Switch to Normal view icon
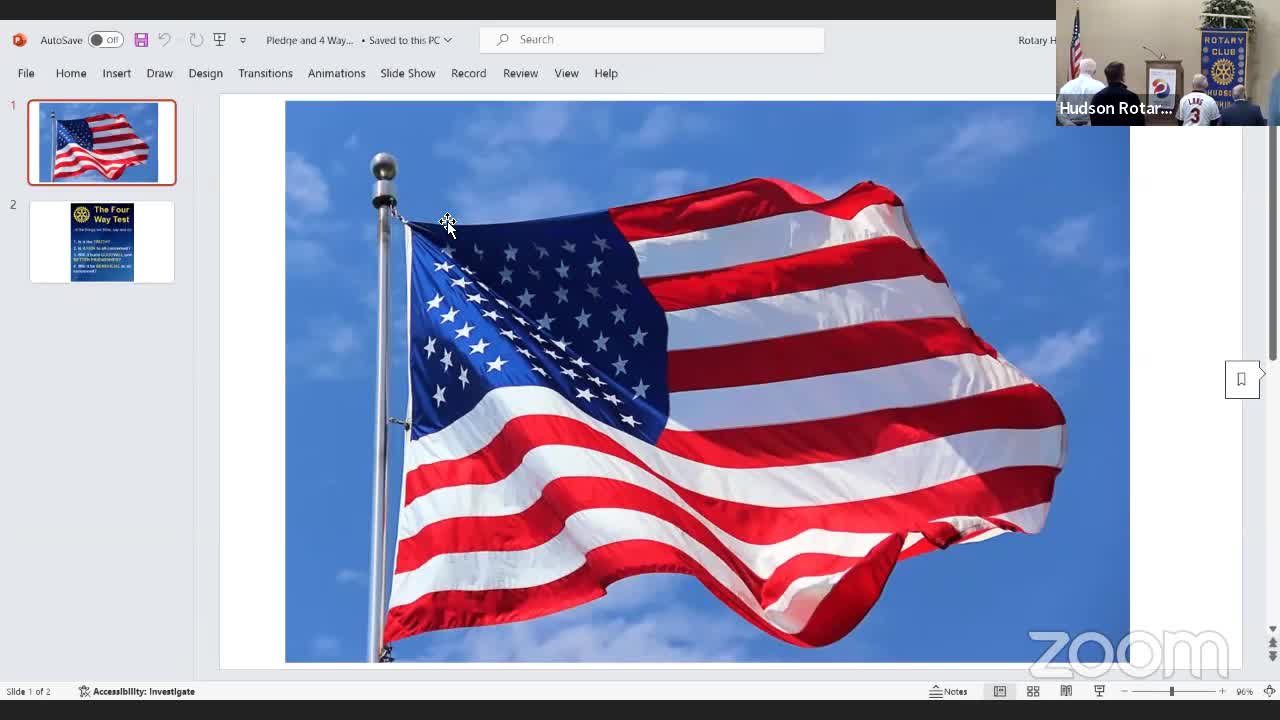 point(1000,691)
